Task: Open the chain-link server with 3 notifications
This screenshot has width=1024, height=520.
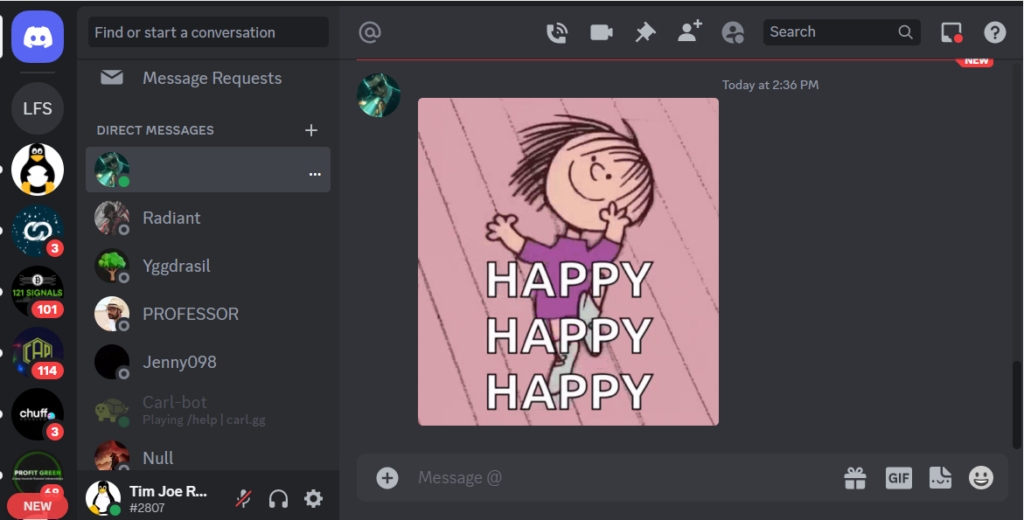Action: coord(37,231)
